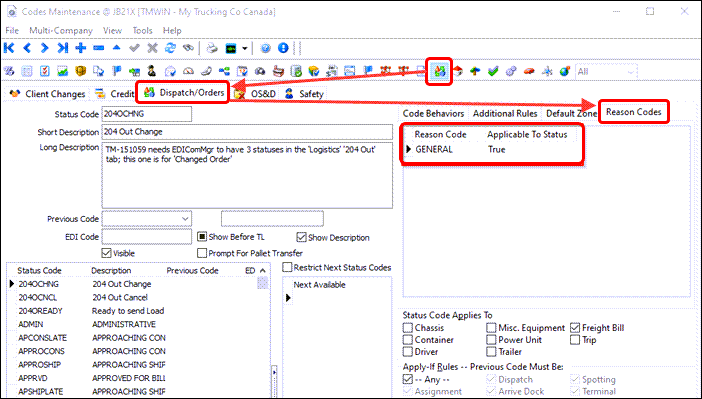Image resolution: width=702 pixels, height=399 pixels.
Task: Click the red car icon in toolbar
Action: point(529,71)
